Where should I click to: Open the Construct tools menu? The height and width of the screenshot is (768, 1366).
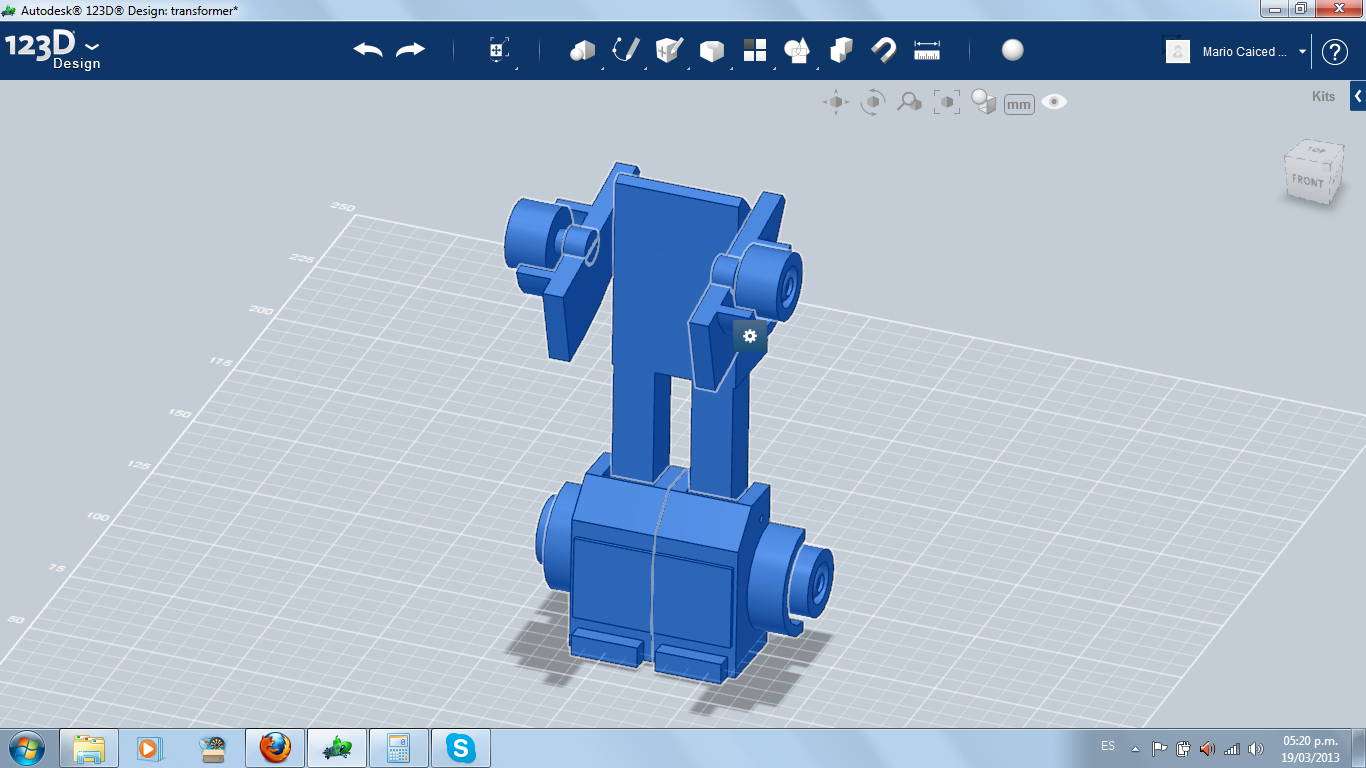tap(668, 50)
